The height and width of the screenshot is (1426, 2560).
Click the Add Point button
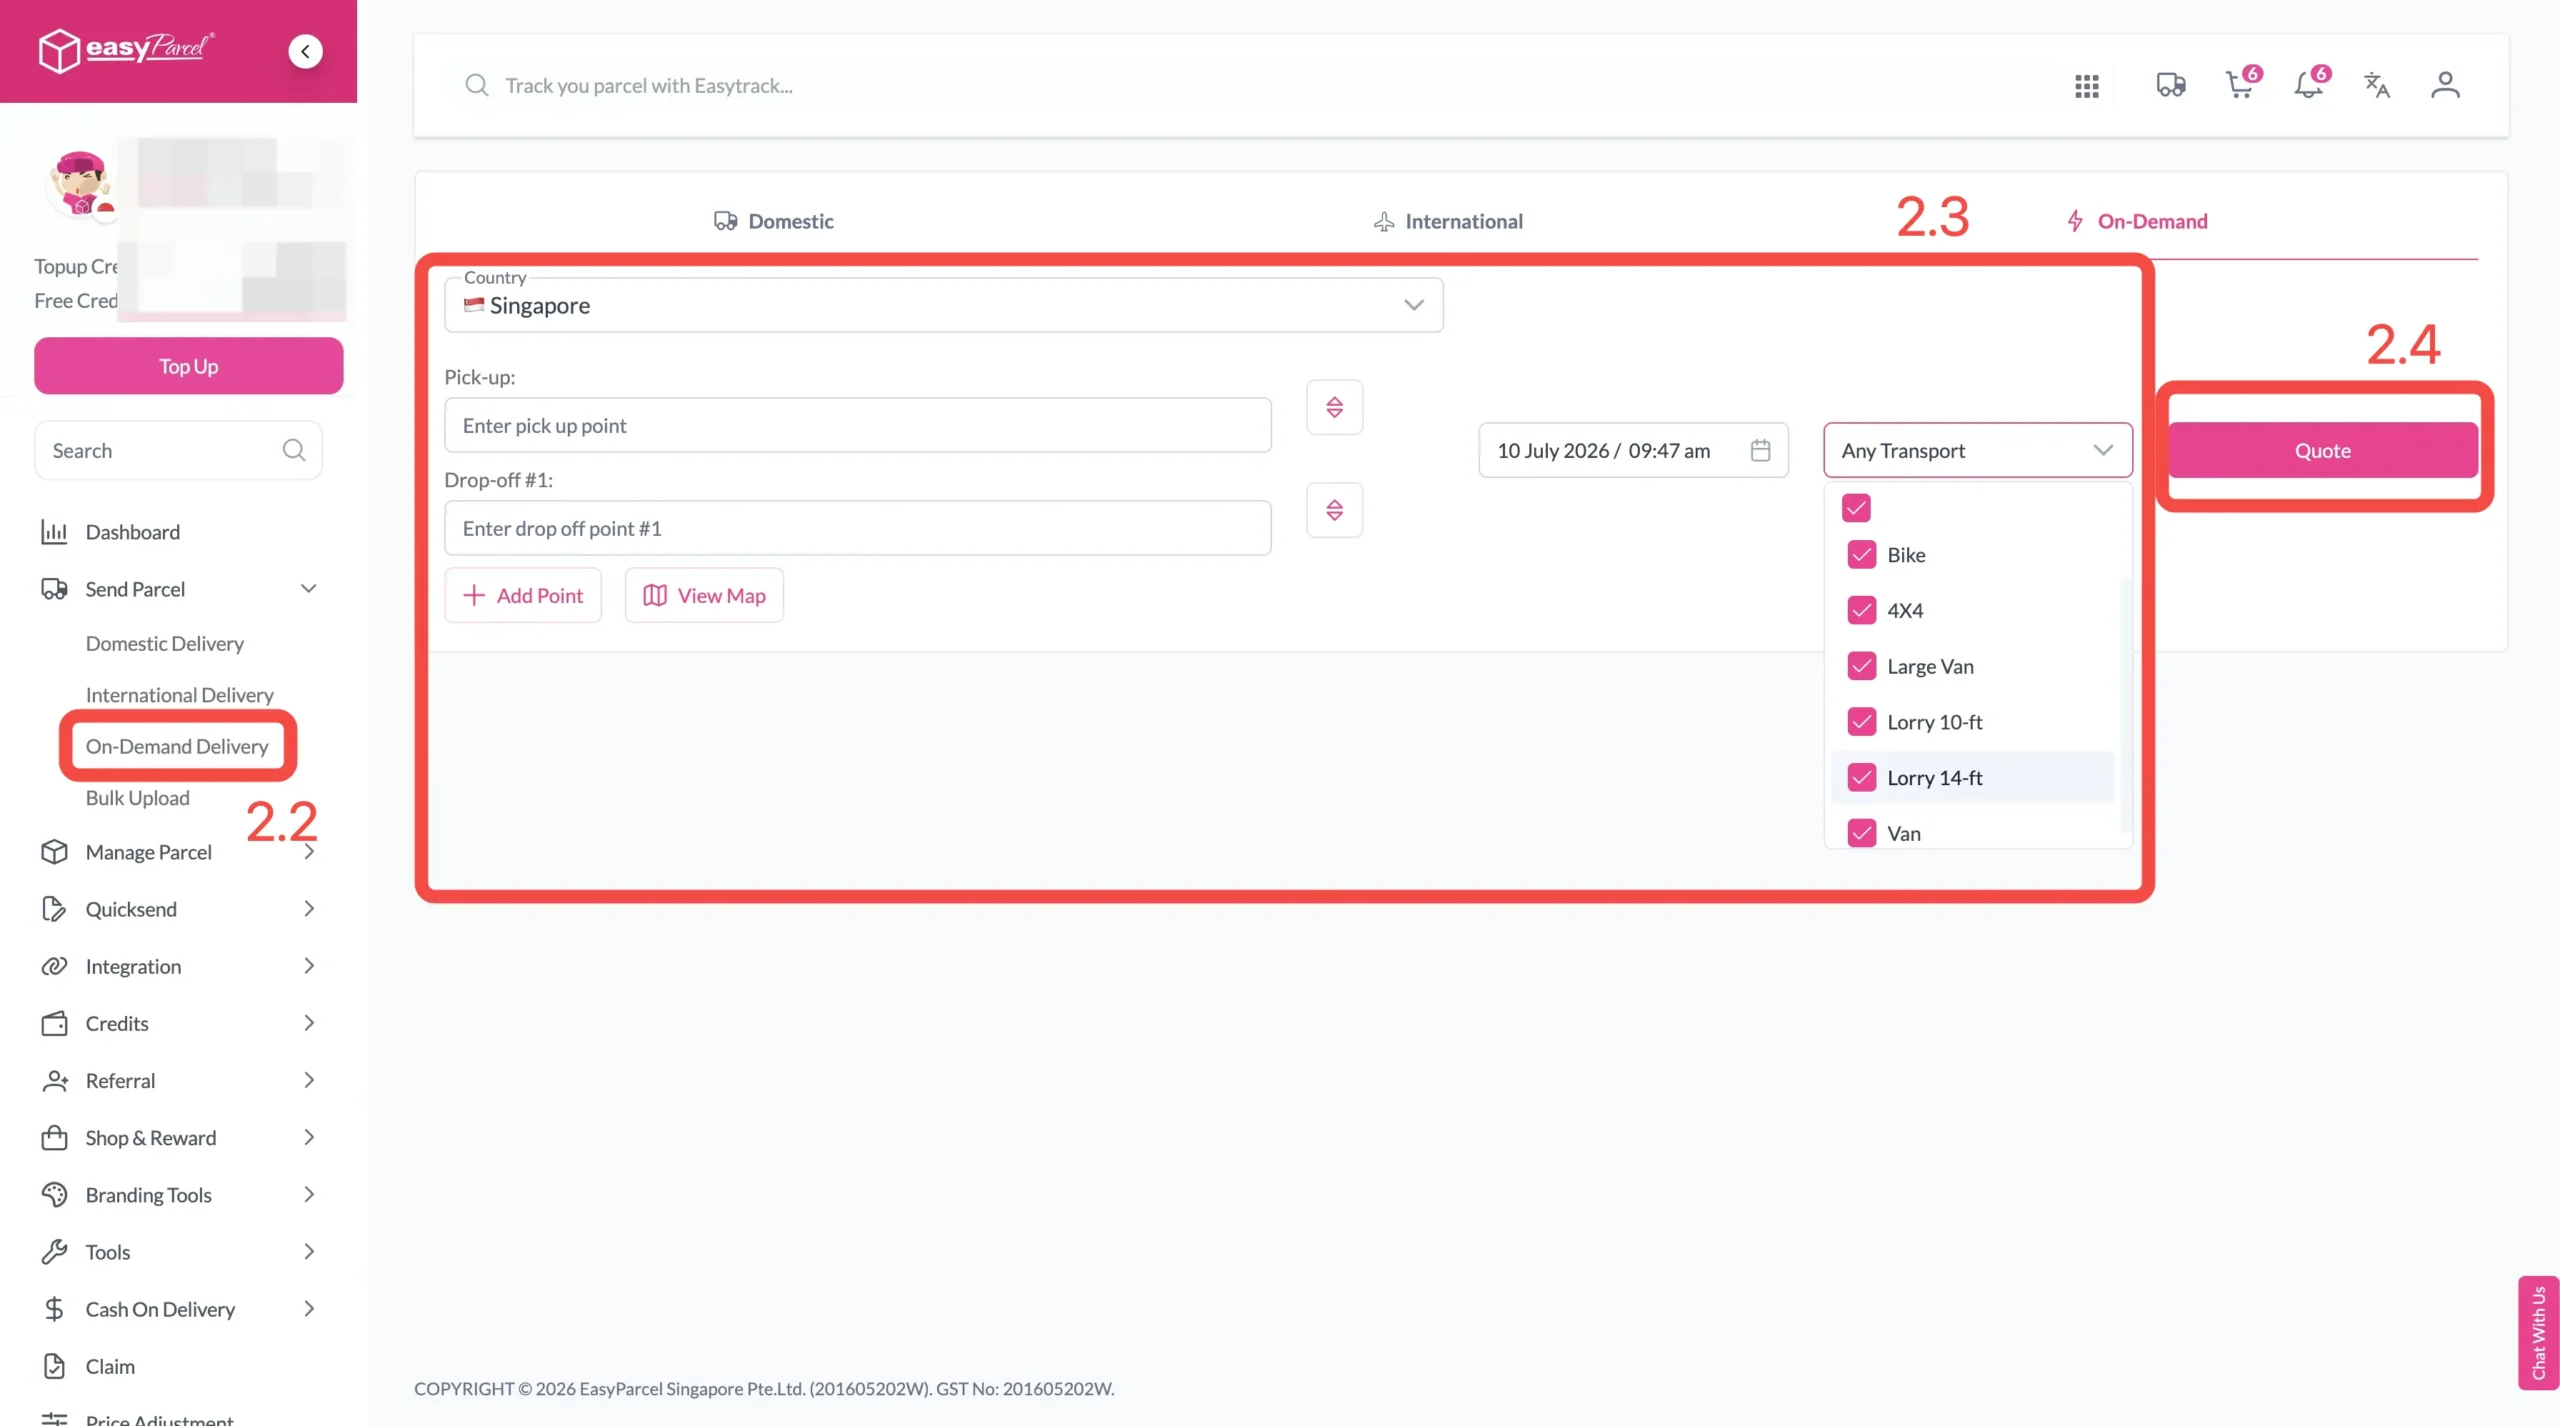[522, 595]
